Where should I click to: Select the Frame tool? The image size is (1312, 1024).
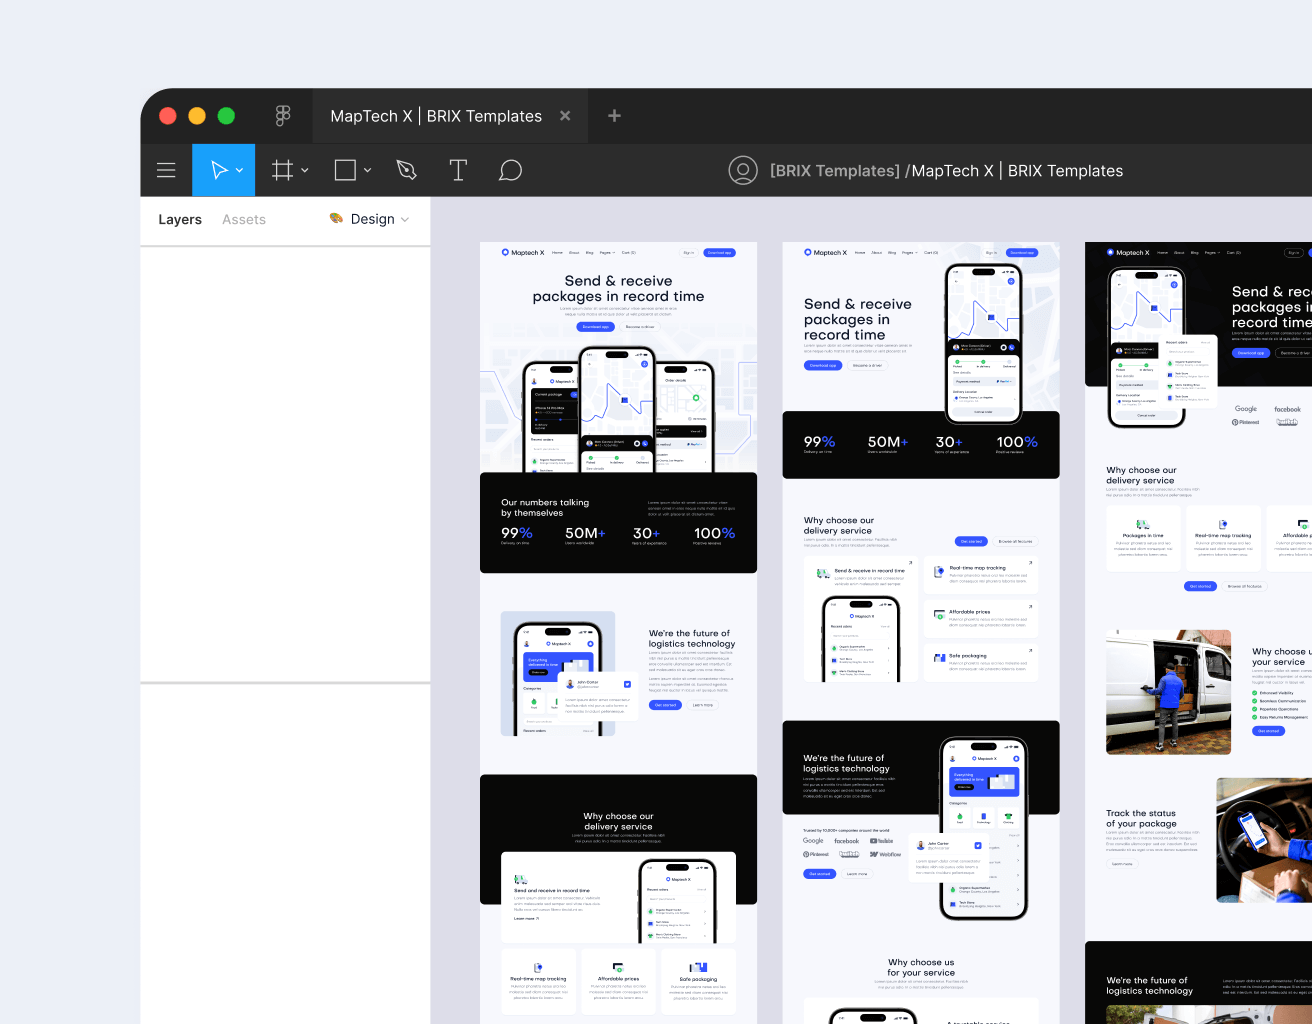tap(283, 170)
